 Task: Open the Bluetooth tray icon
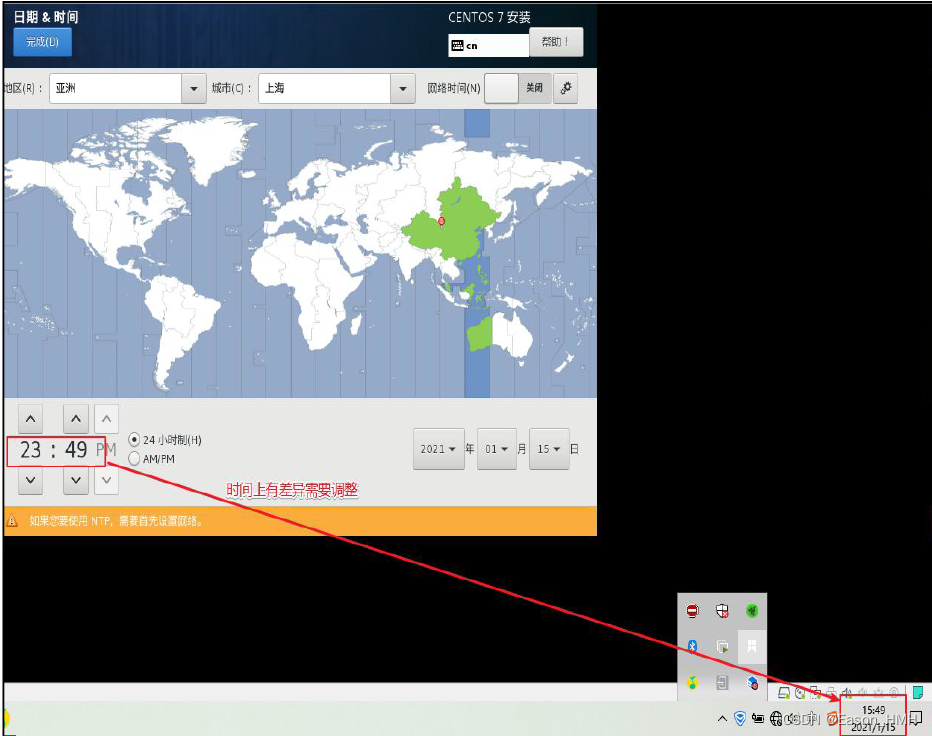point(692,646)
